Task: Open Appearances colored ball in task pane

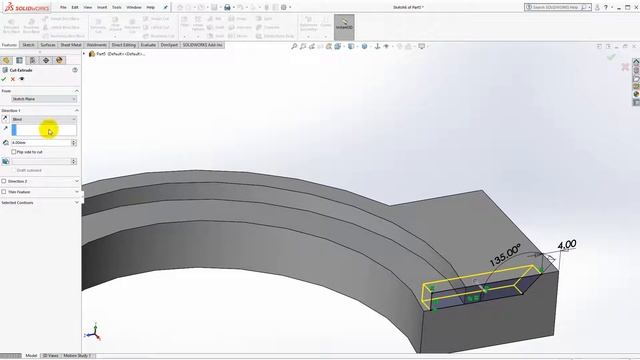Action: [x=636, y=94]
